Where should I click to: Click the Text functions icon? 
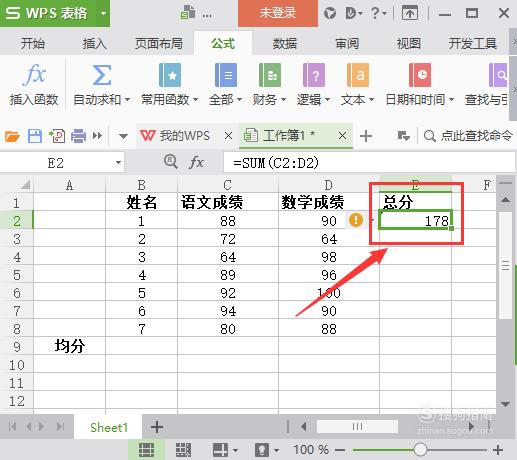pos(358,75)
